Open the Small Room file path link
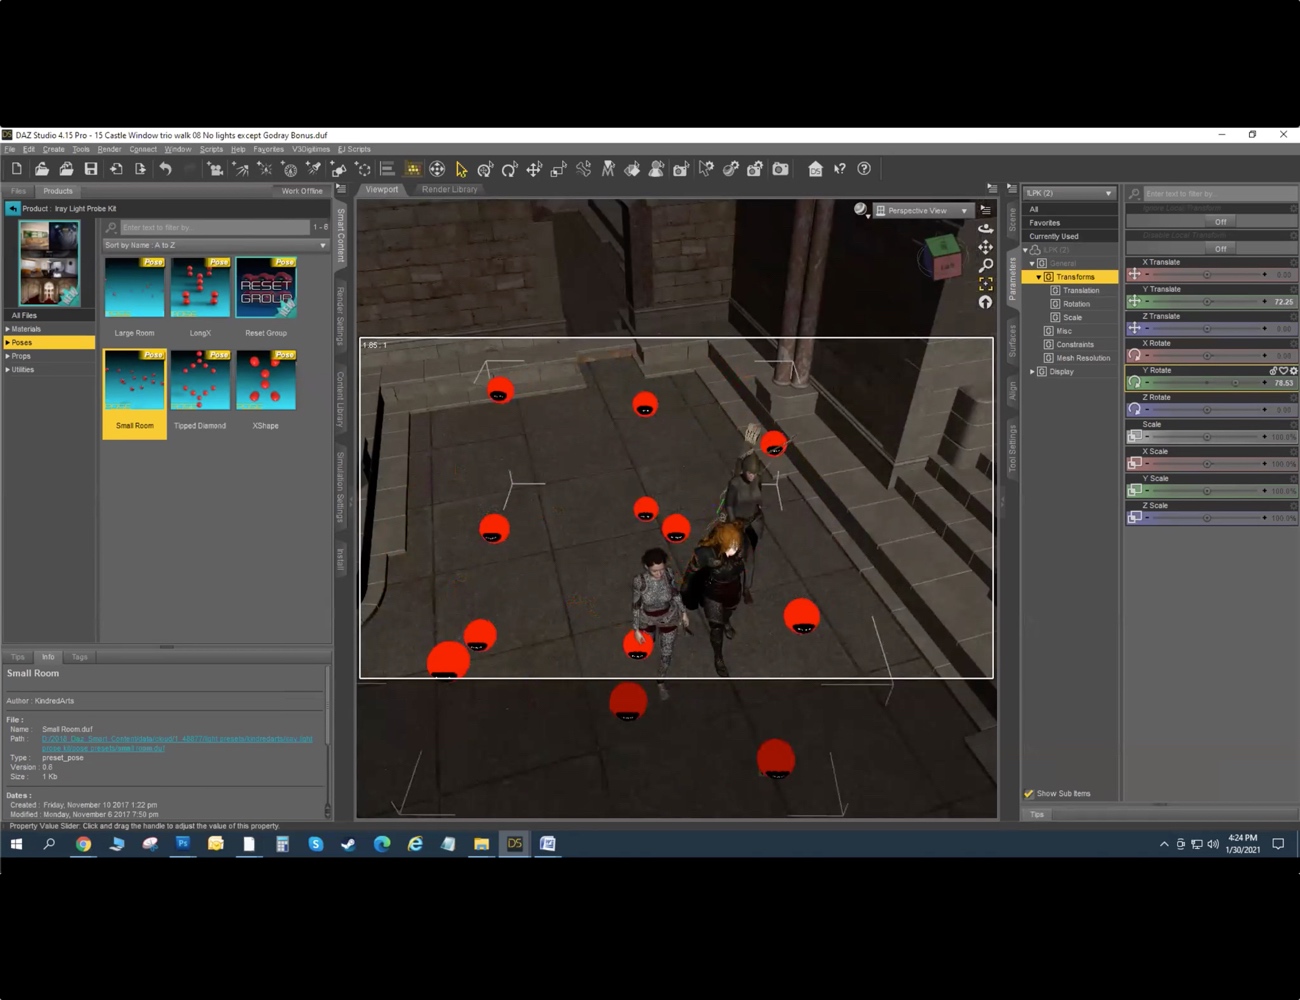Image resolution: width=1300 pixels, height=1000 pixels. click(177, 744)
